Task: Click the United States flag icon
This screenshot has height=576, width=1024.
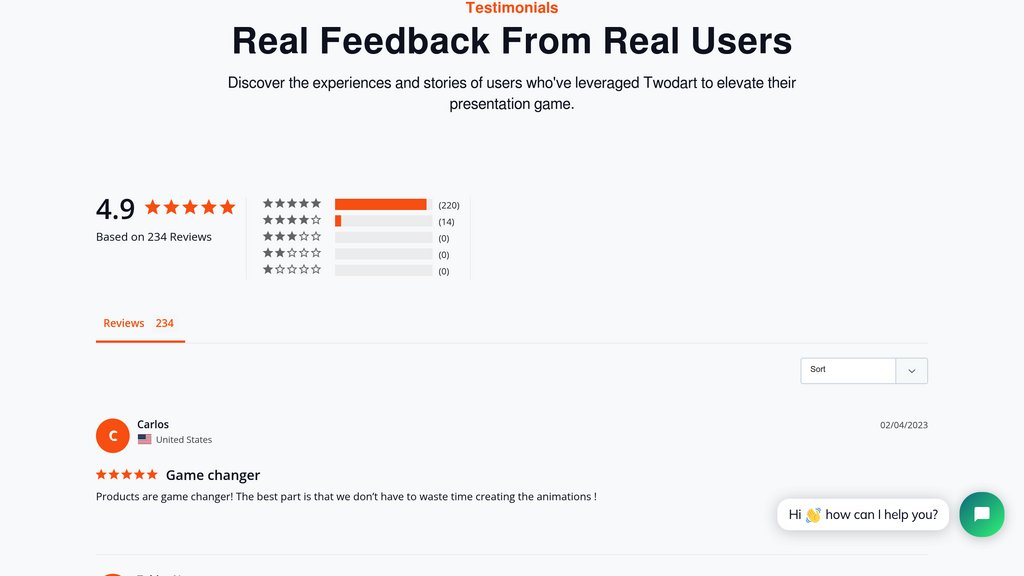Action: pyautogui.click(x=145, y=439)
